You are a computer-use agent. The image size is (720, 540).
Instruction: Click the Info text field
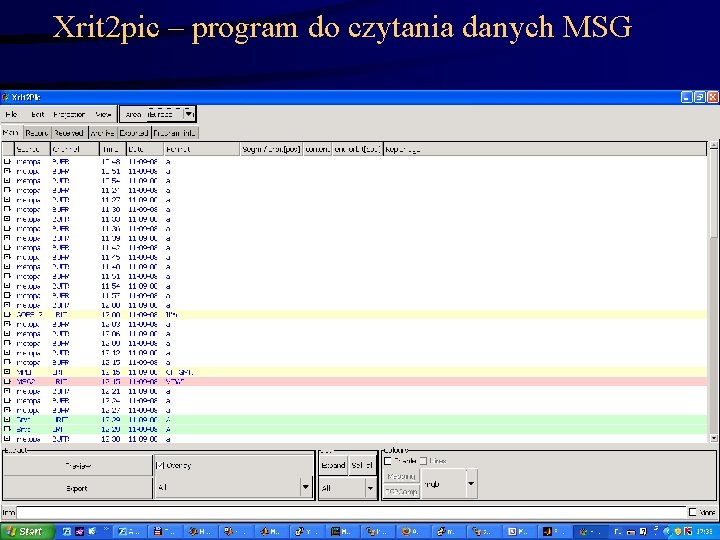click(x=351, y=512)
